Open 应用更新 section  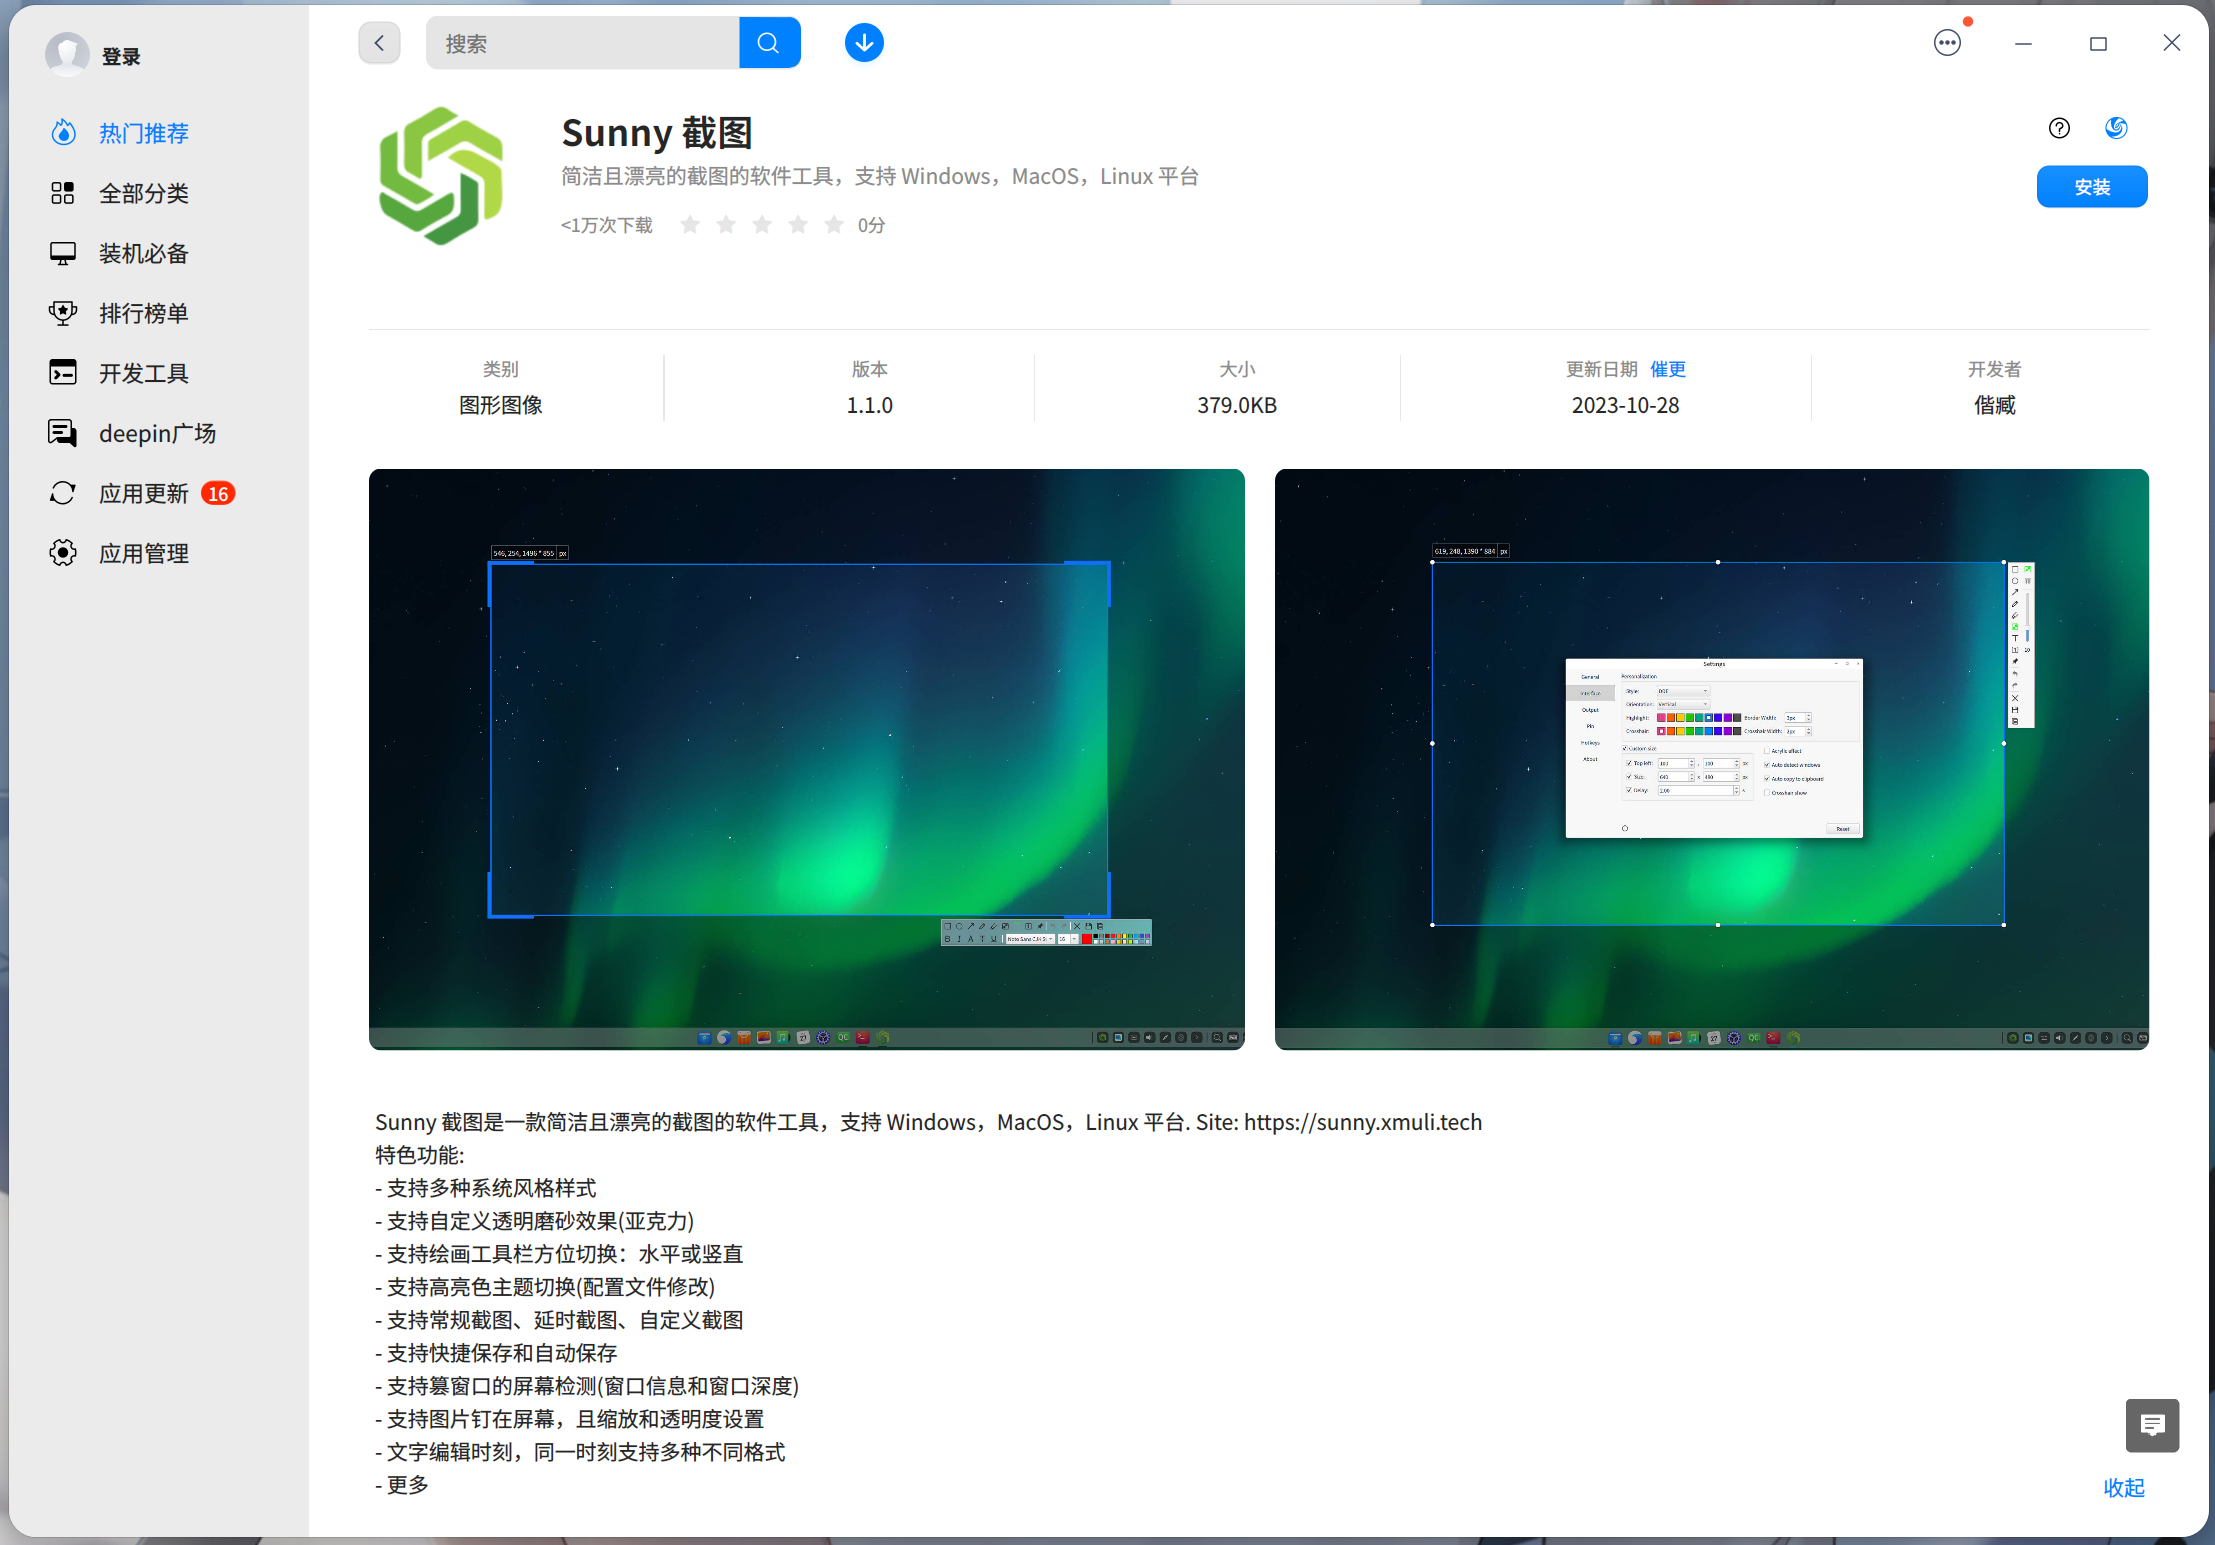(143, 493)
